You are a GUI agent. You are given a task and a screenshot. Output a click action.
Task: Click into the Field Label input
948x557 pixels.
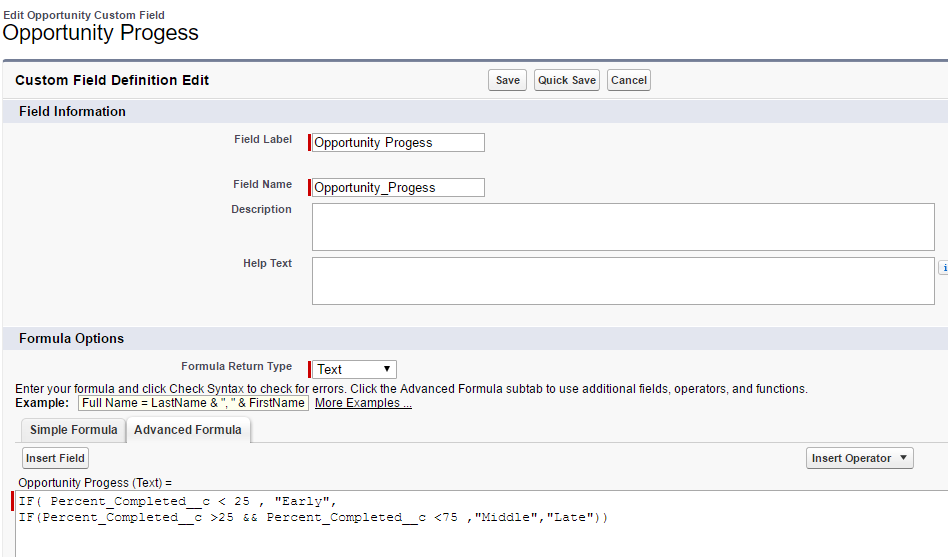coord(398,143)
